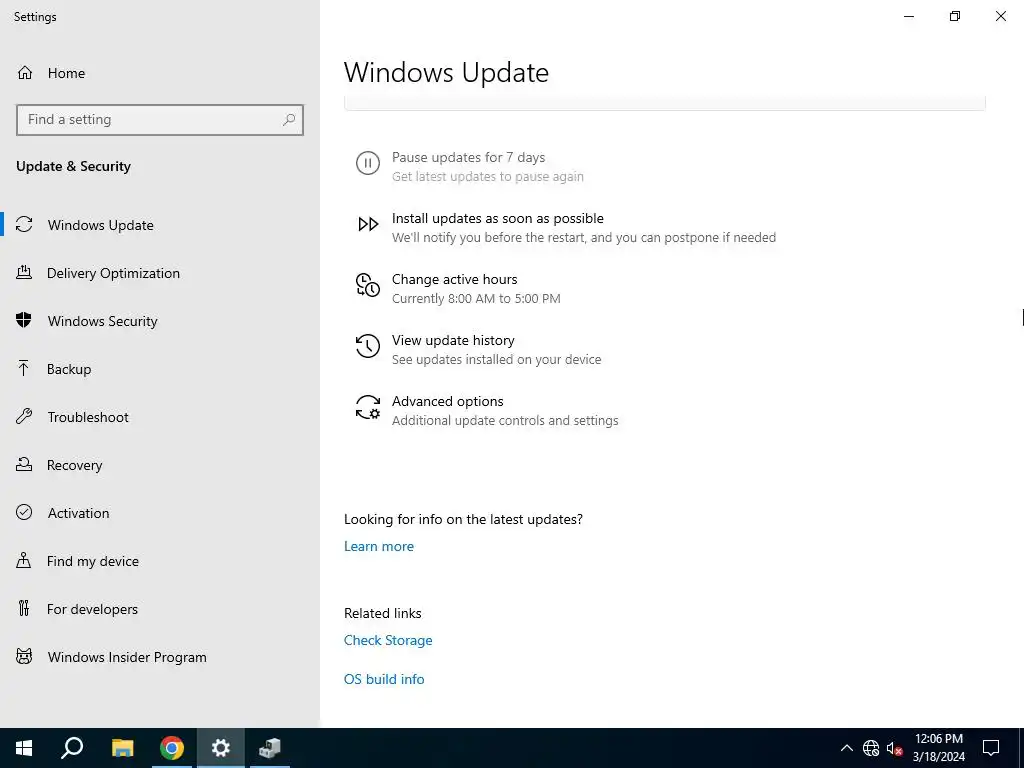Click the Windows Insider Program cat icon
1024x768 pixels.
pos(24,657)
